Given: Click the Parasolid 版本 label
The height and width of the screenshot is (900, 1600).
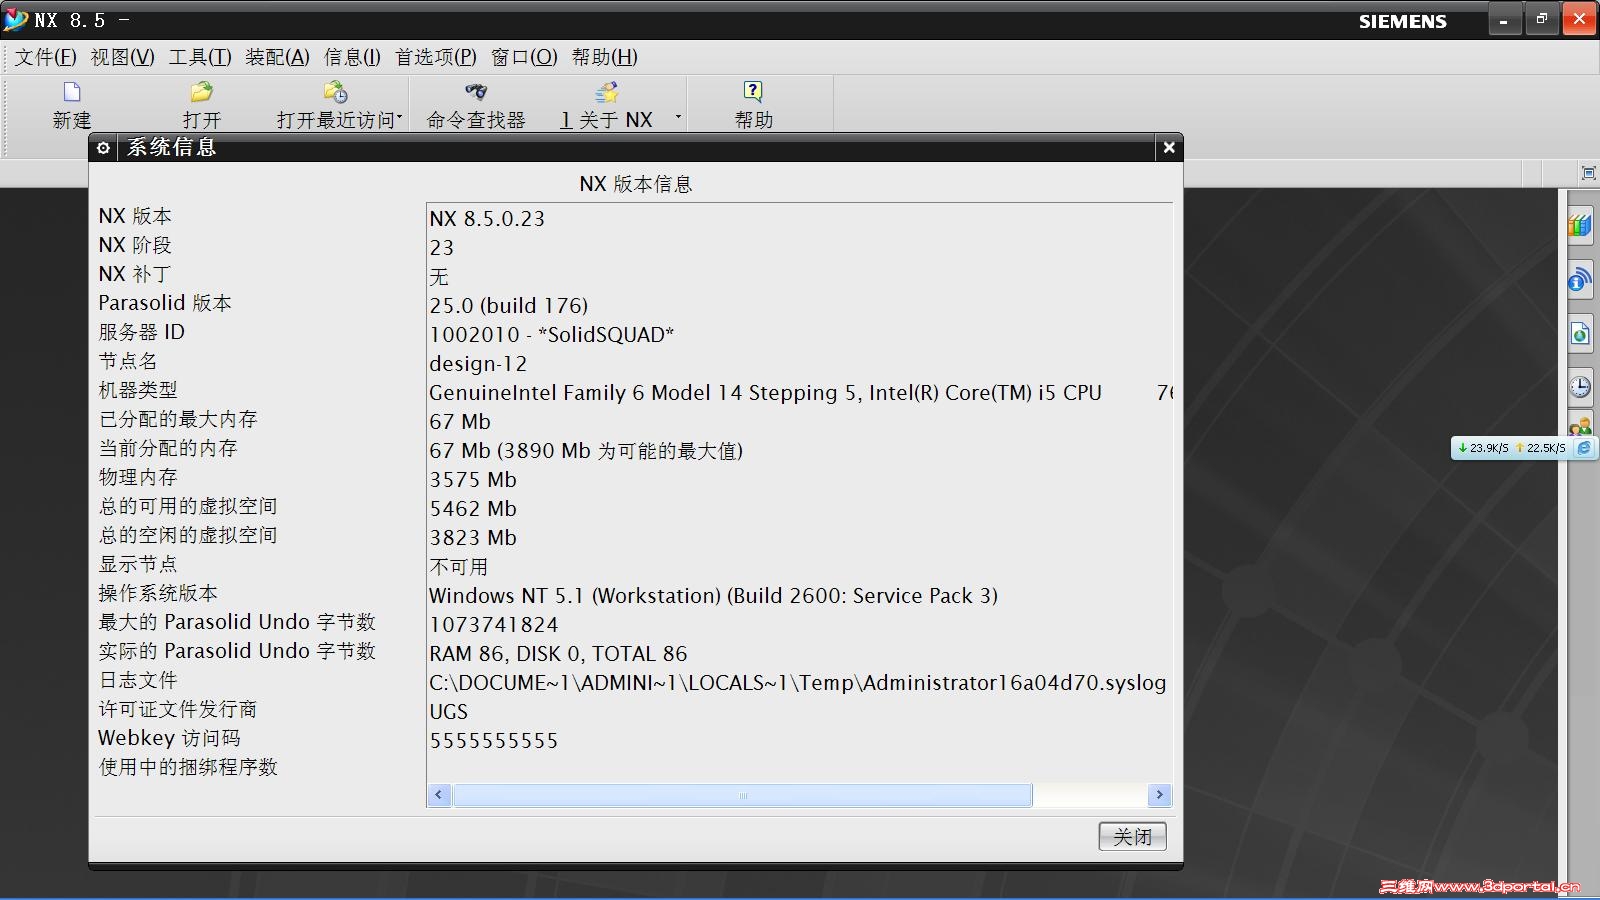Looking at the screenshot, I should pyautogui.click(x=165, y=303).
